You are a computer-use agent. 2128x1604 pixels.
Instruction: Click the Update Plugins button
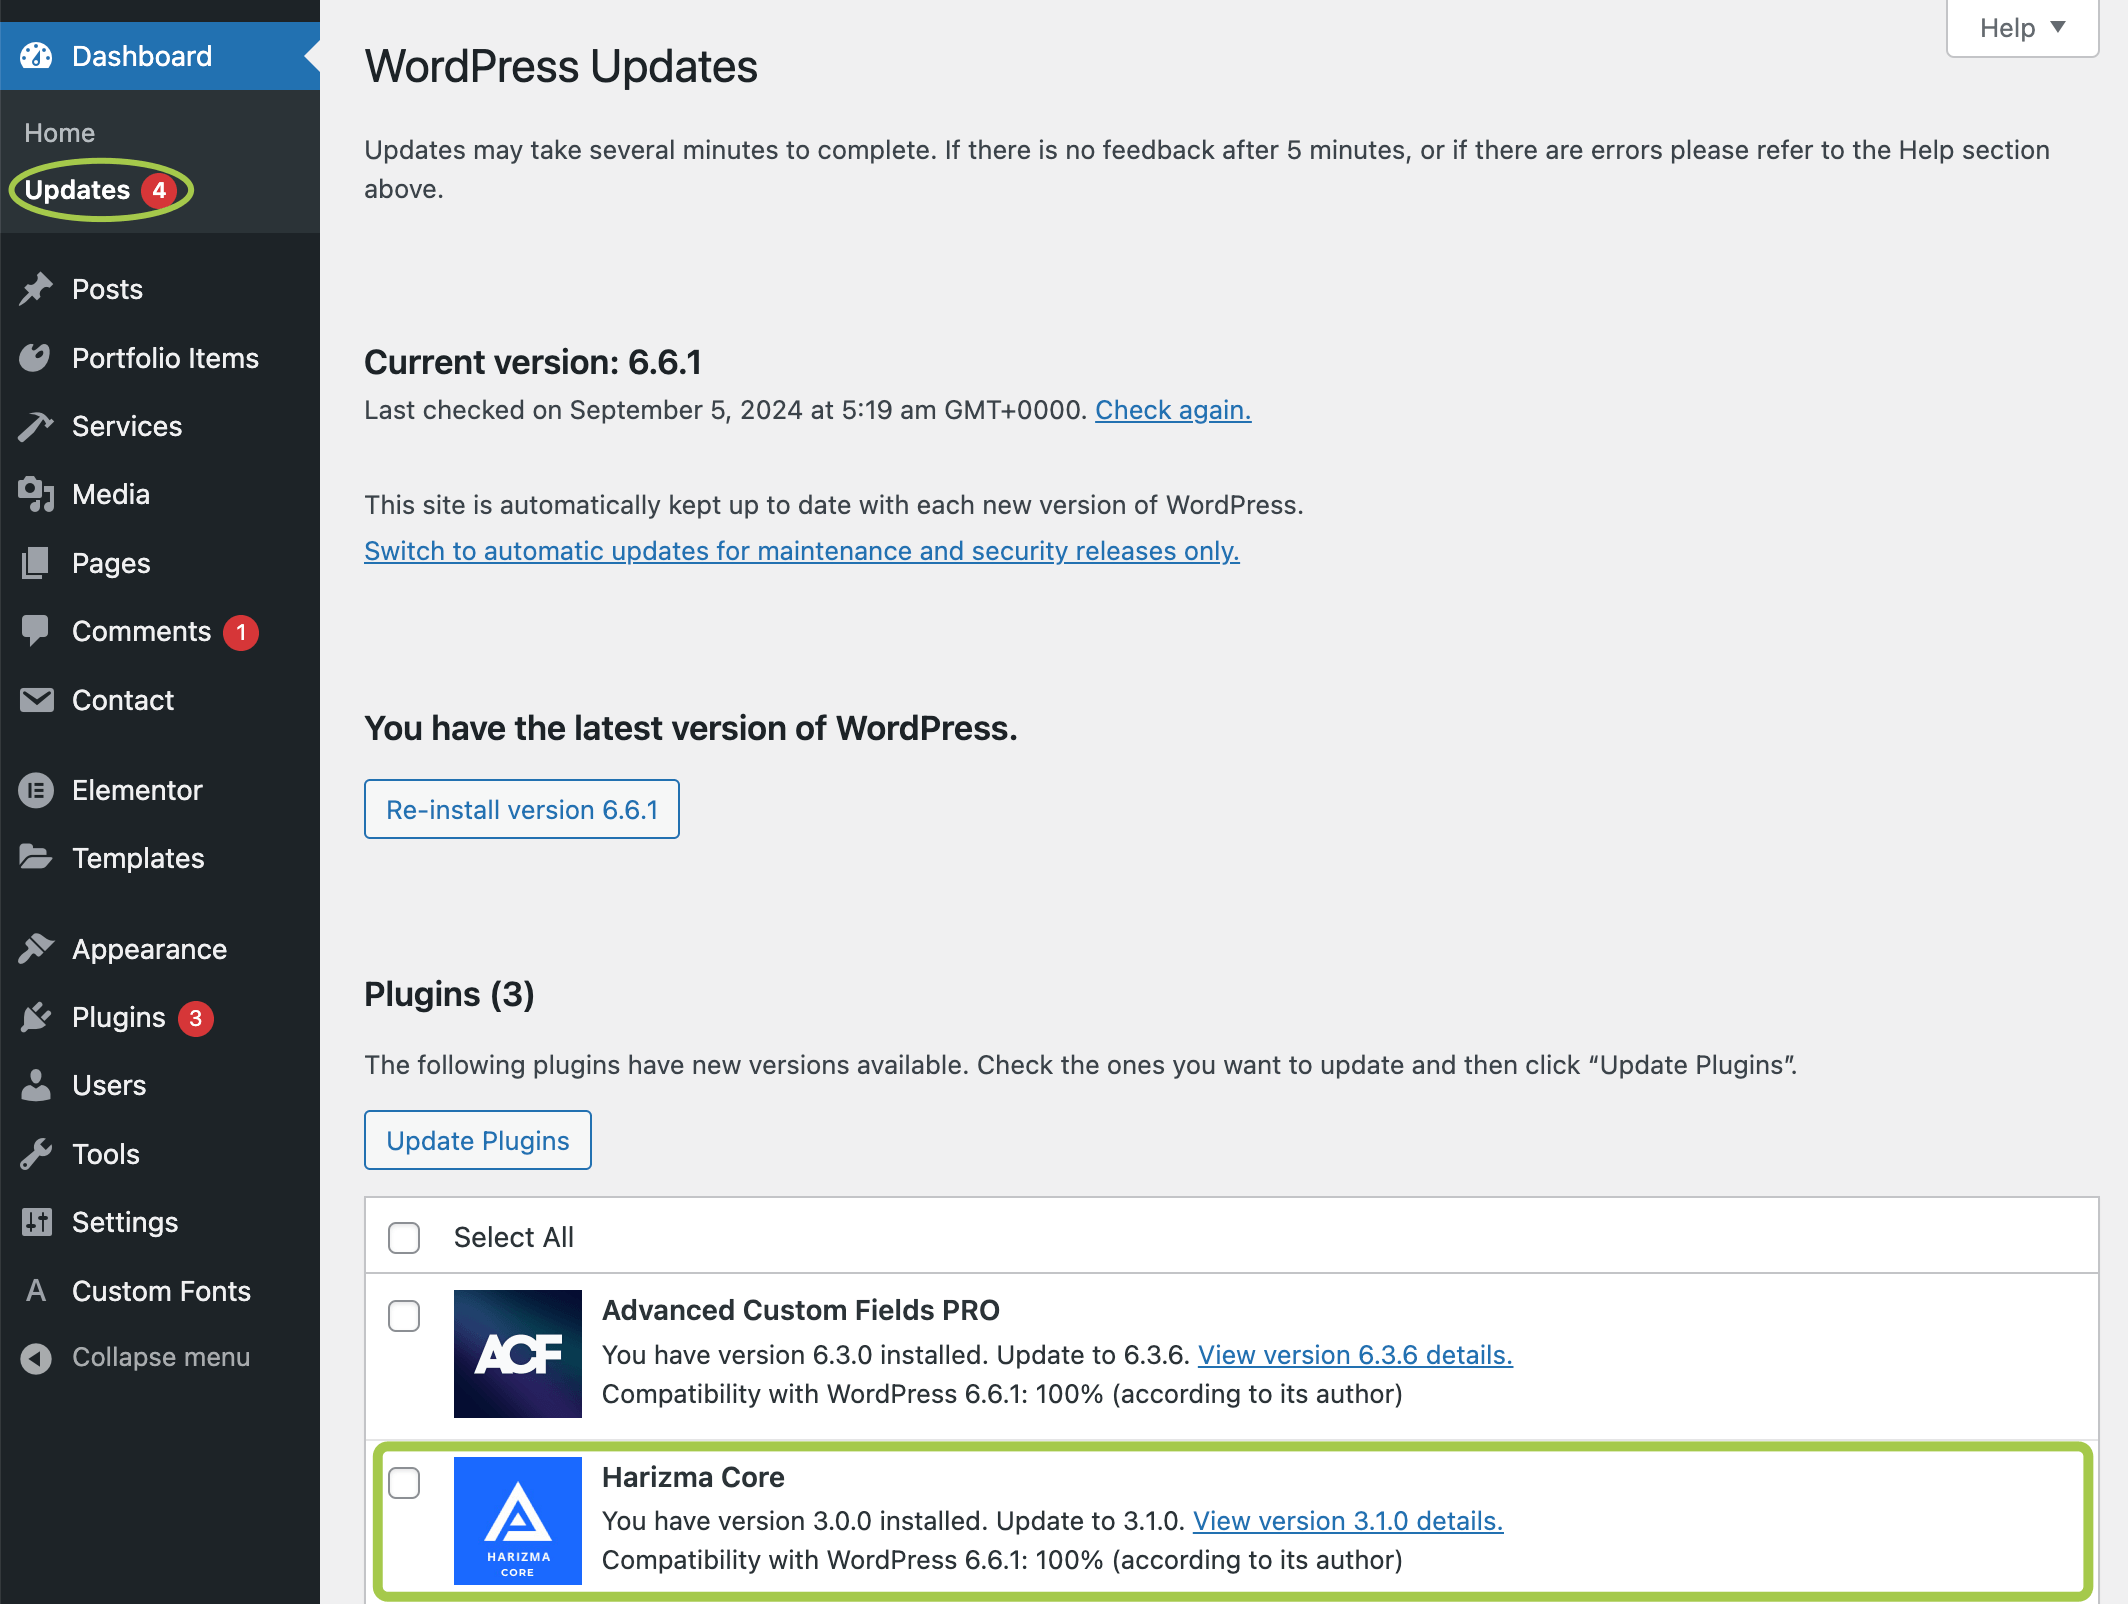[x=477, y=1140]
